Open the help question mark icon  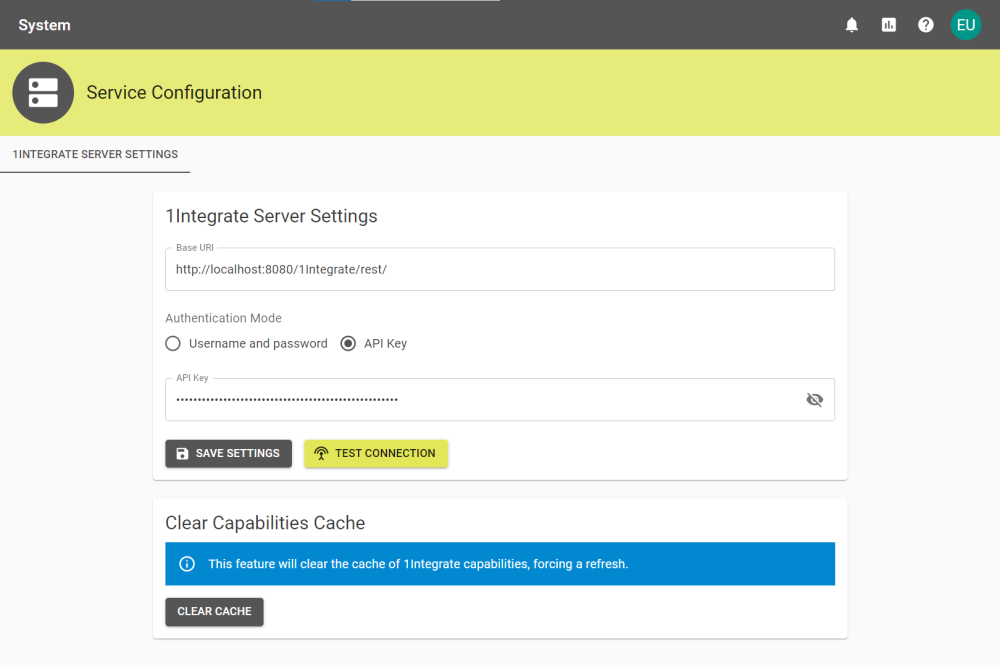pyautogui.click(x=925, y=25)
